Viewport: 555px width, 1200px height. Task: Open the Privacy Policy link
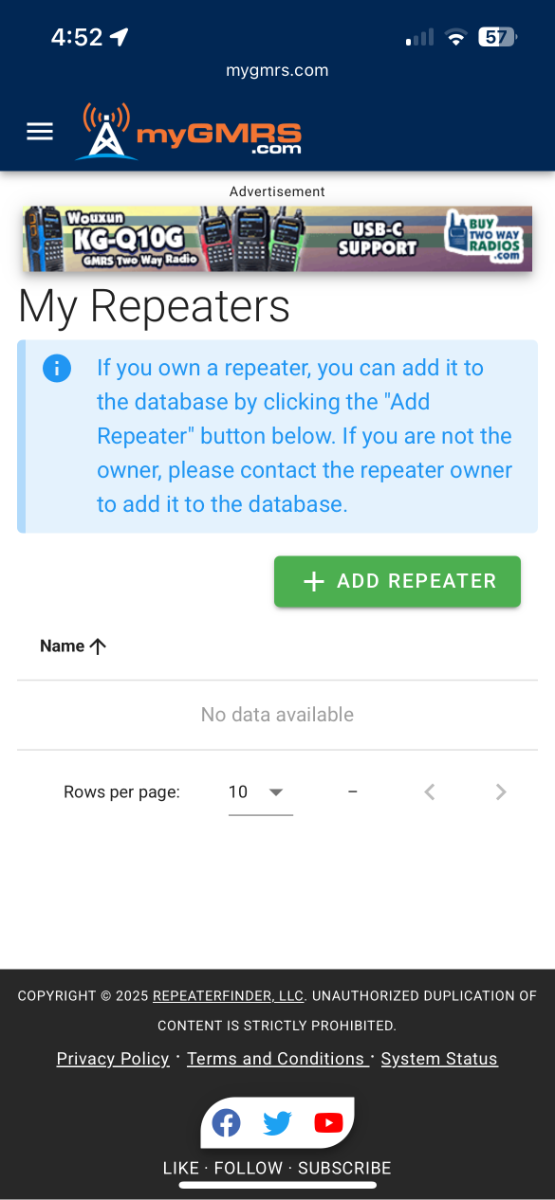(113, 1058)
